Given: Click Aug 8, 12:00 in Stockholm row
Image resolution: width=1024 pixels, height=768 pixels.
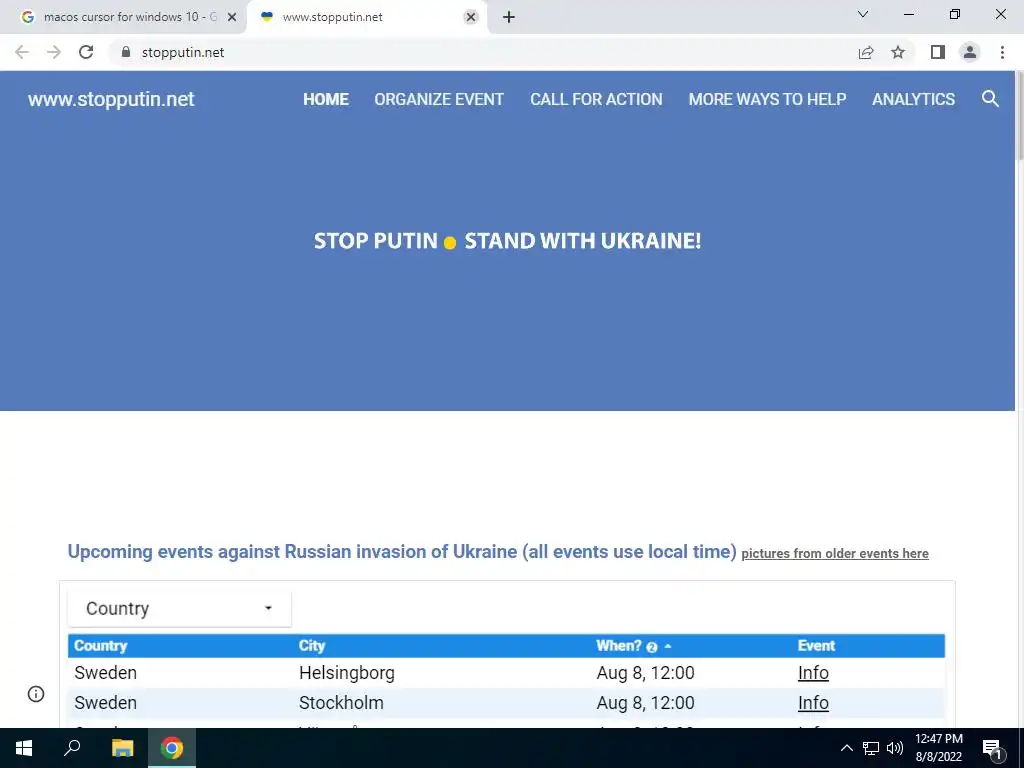Looking at the screenshot, I should [x=645, y=703].
